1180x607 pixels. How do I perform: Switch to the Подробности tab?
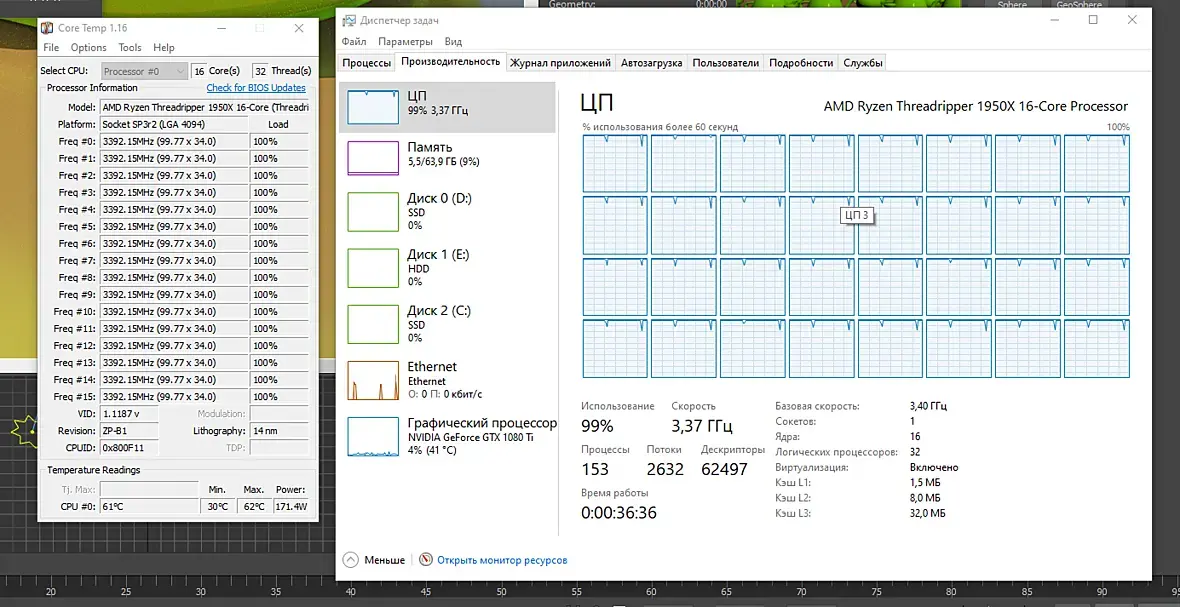click(x=801, y=63)
